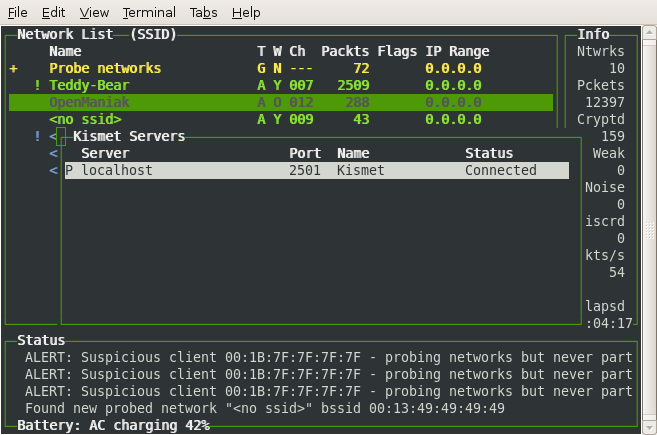Click the Cryptd value 159
Viewport: 657px width, 435px height.
coord(613,136)
